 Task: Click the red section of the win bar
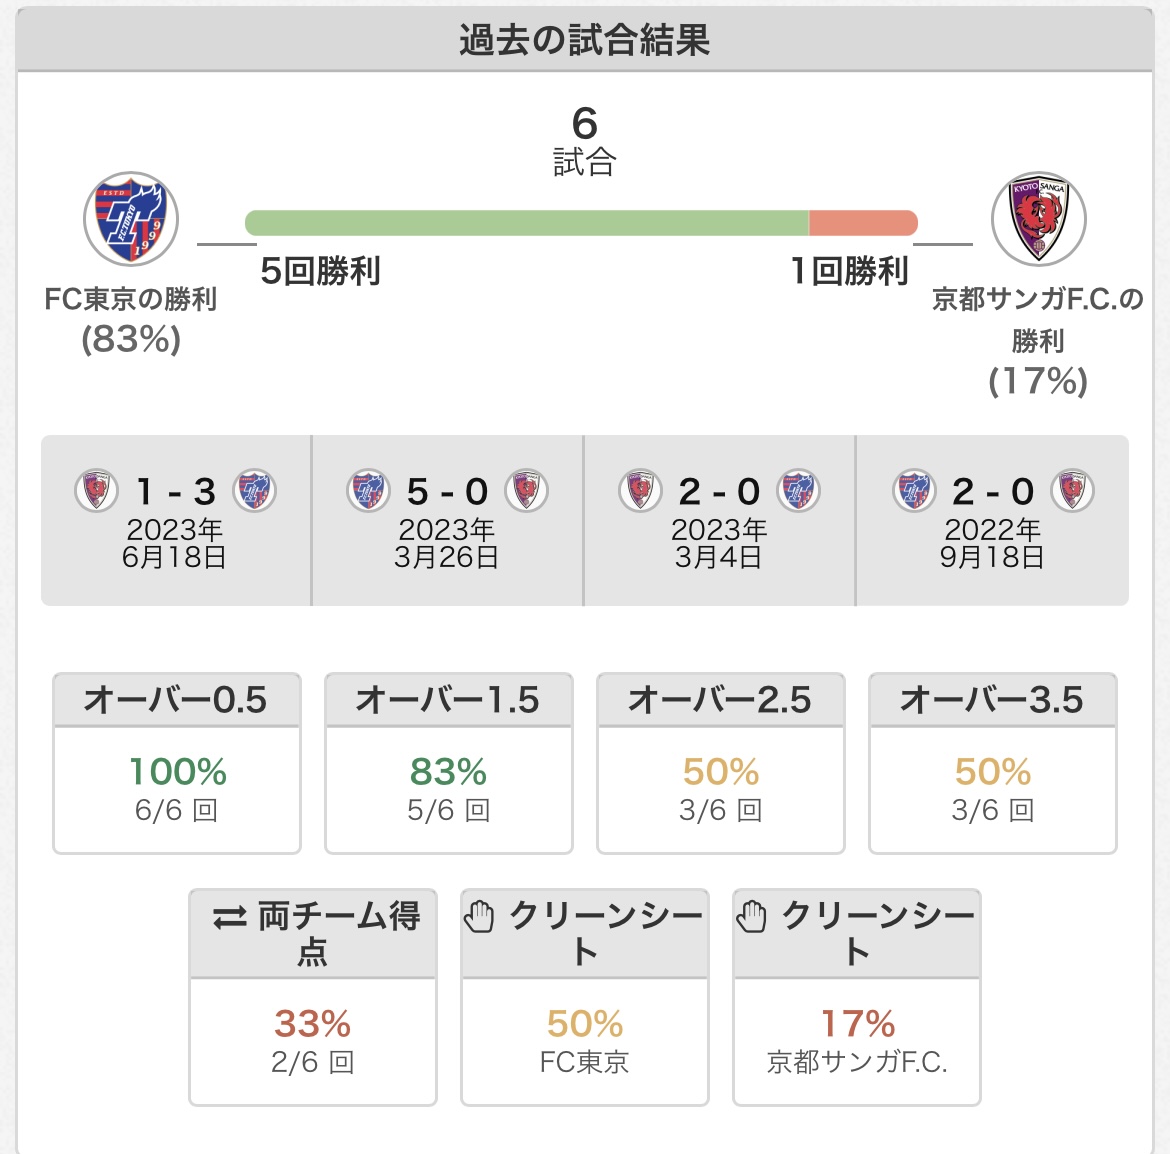(x=863, y=223)
